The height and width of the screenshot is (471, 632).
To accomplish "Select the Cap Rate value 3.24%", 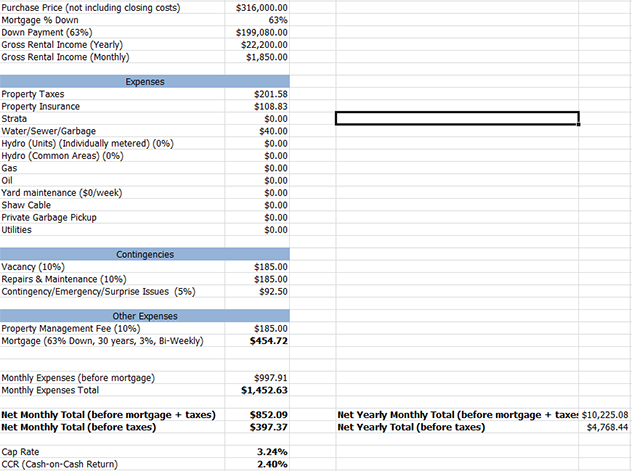I will click(272, 452).
